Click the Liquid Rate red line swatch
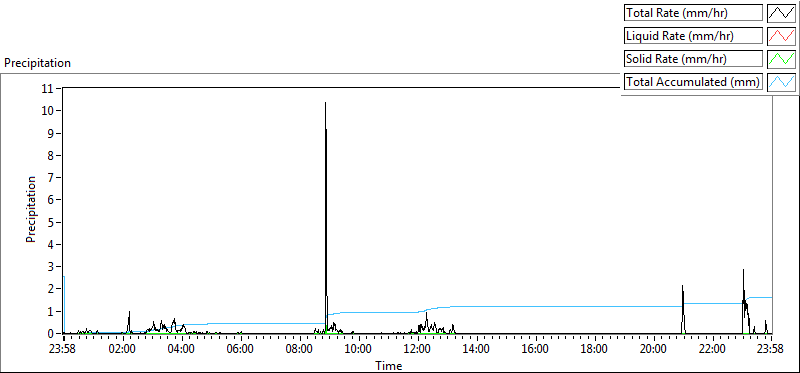This screenshot has height=373, width=800. 782,36
